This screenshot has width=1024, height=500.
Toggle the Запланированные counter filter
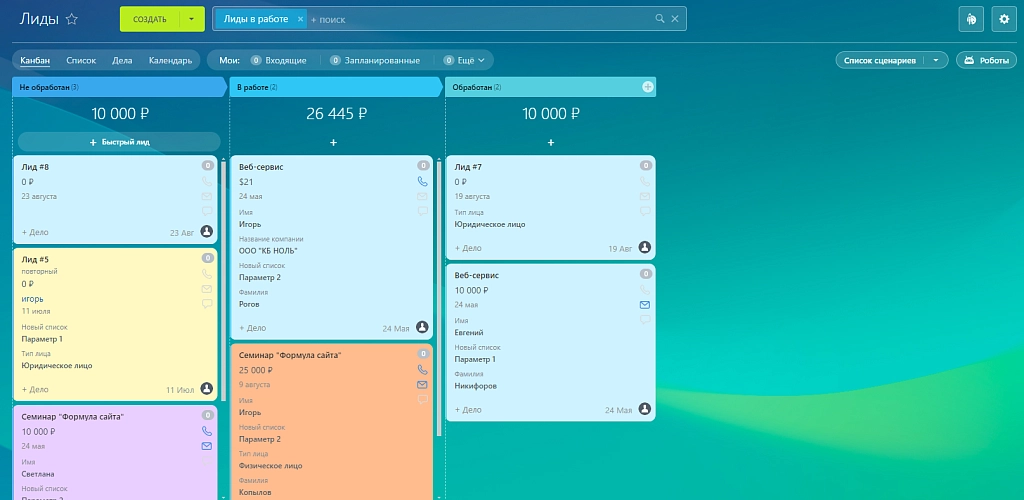click(x=375, y=60)
